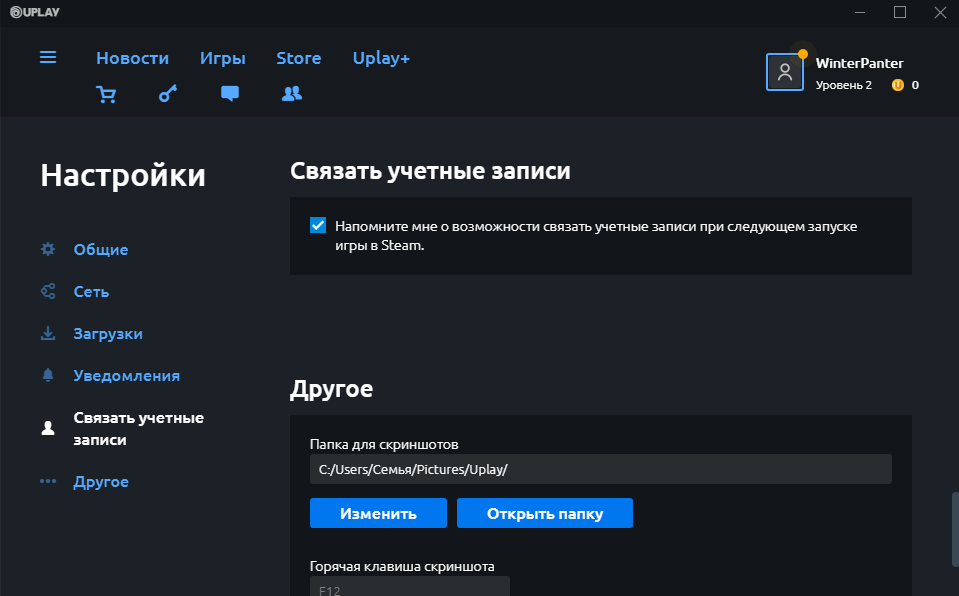959x596 pixels.
Task: Select Другое settings section
Action: point(101,482)
